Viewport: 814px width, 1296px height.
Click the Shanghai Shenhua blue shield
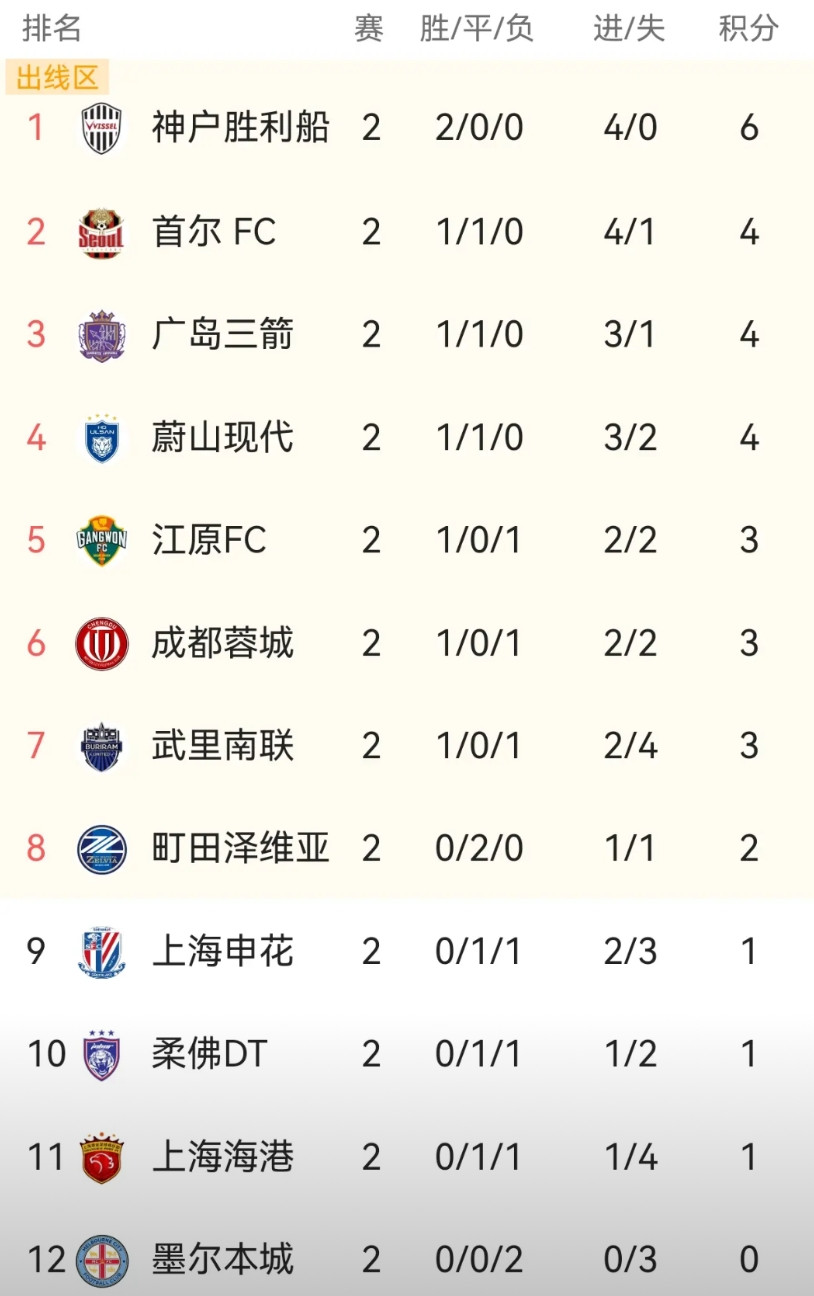tap(101, 952)
